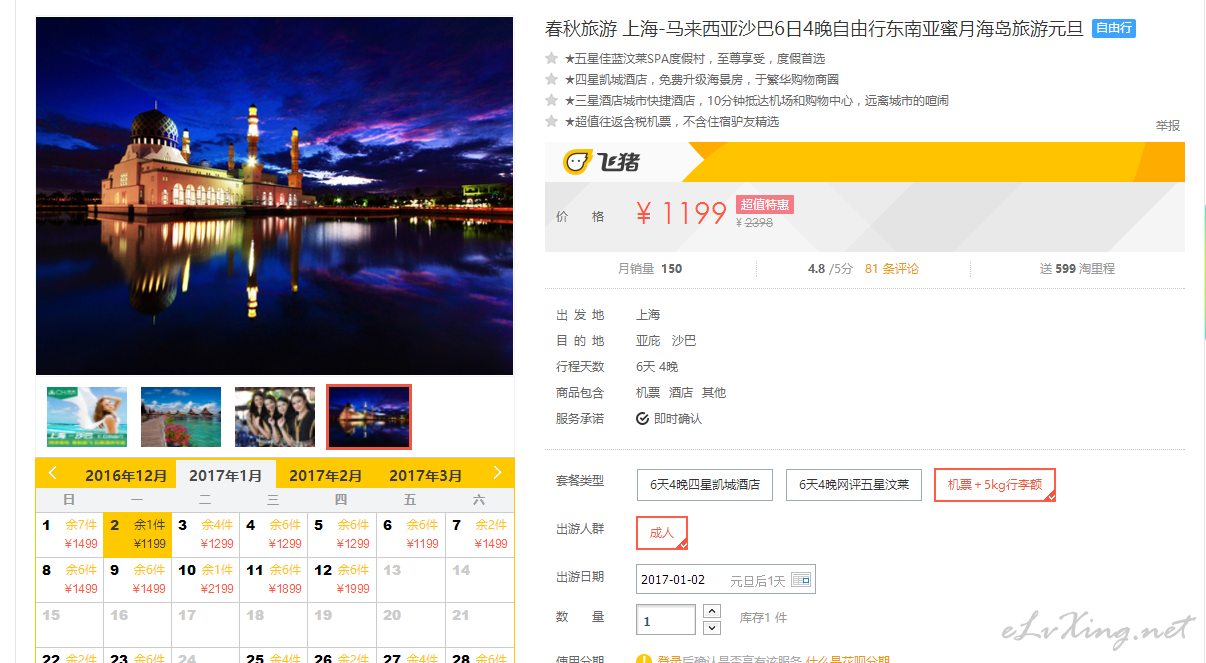Go to previous month with left calendar arrow

click(x=53, y=473)
